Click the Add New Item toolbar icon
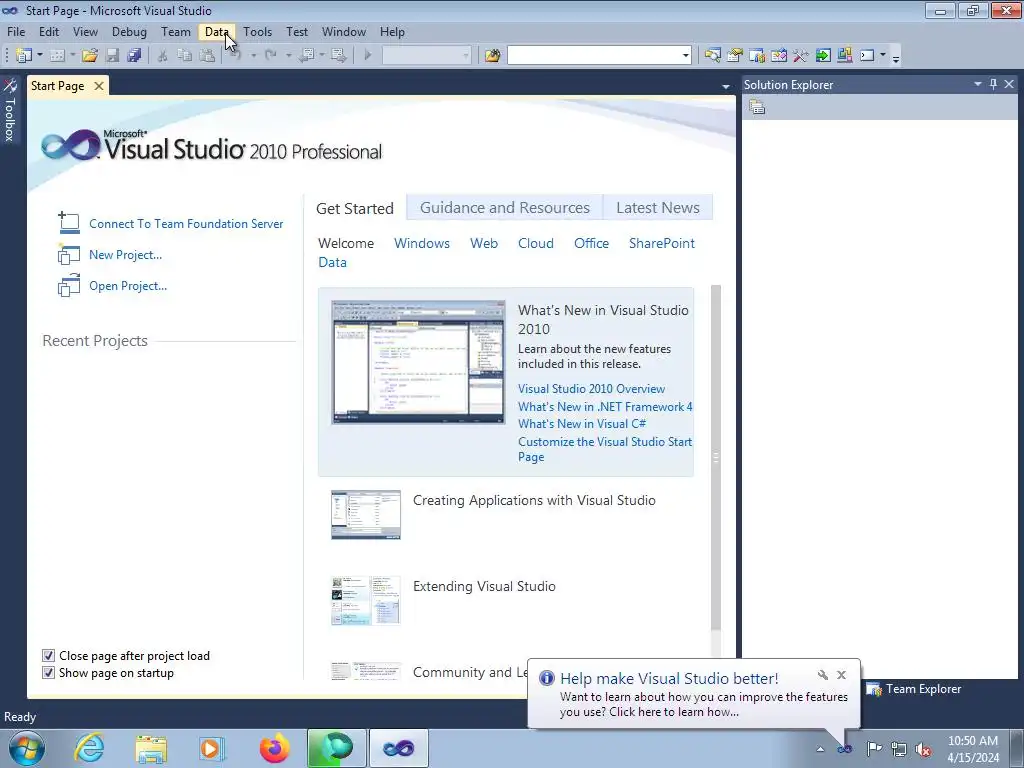Viewport: 1024px width, 768px height. point(57,56)
